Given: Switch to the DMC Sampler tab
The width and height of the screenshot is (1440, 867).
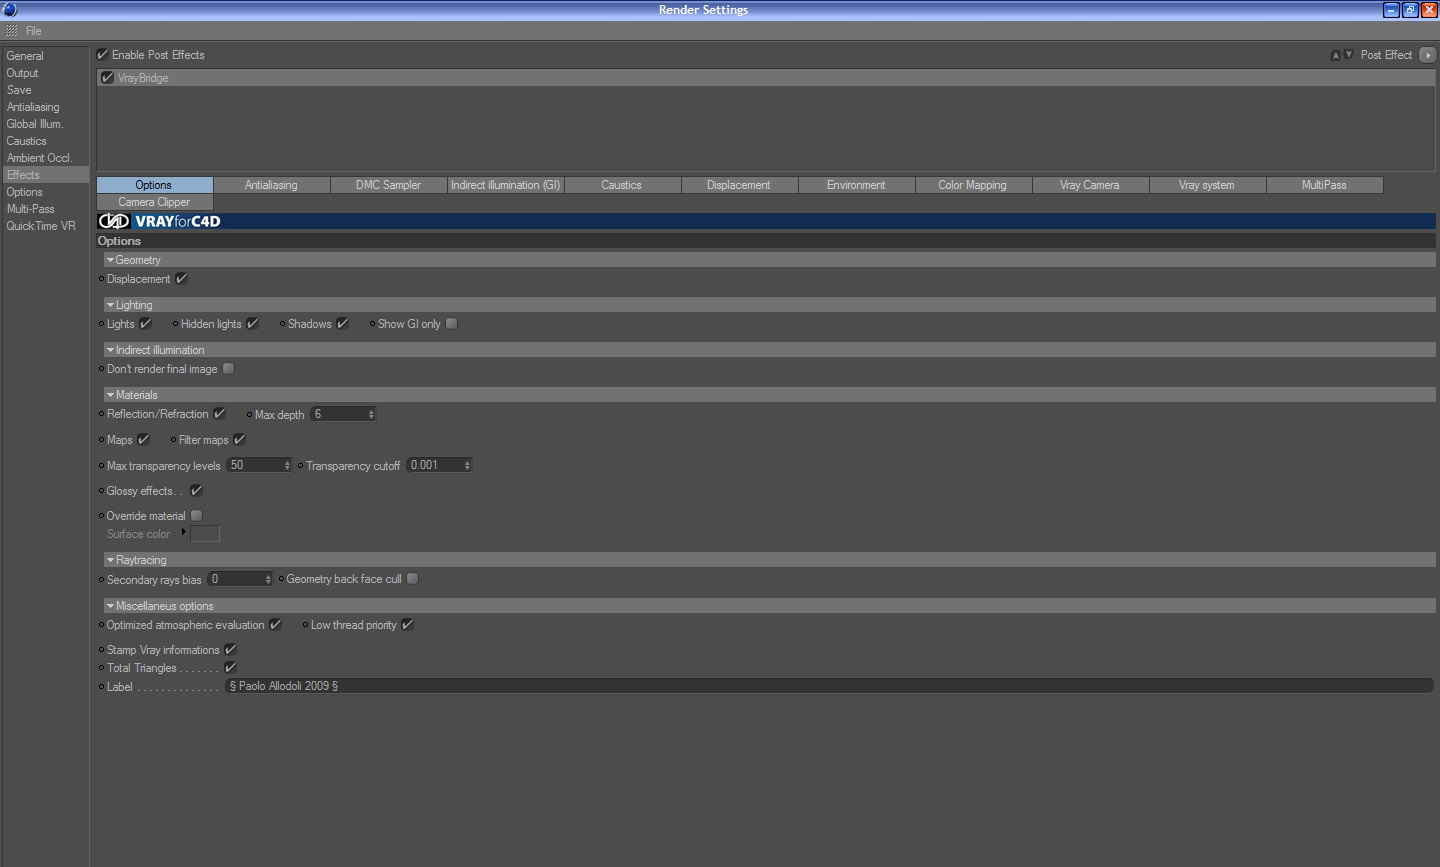Looking at the screenshot, I should (x=388, y=185).
